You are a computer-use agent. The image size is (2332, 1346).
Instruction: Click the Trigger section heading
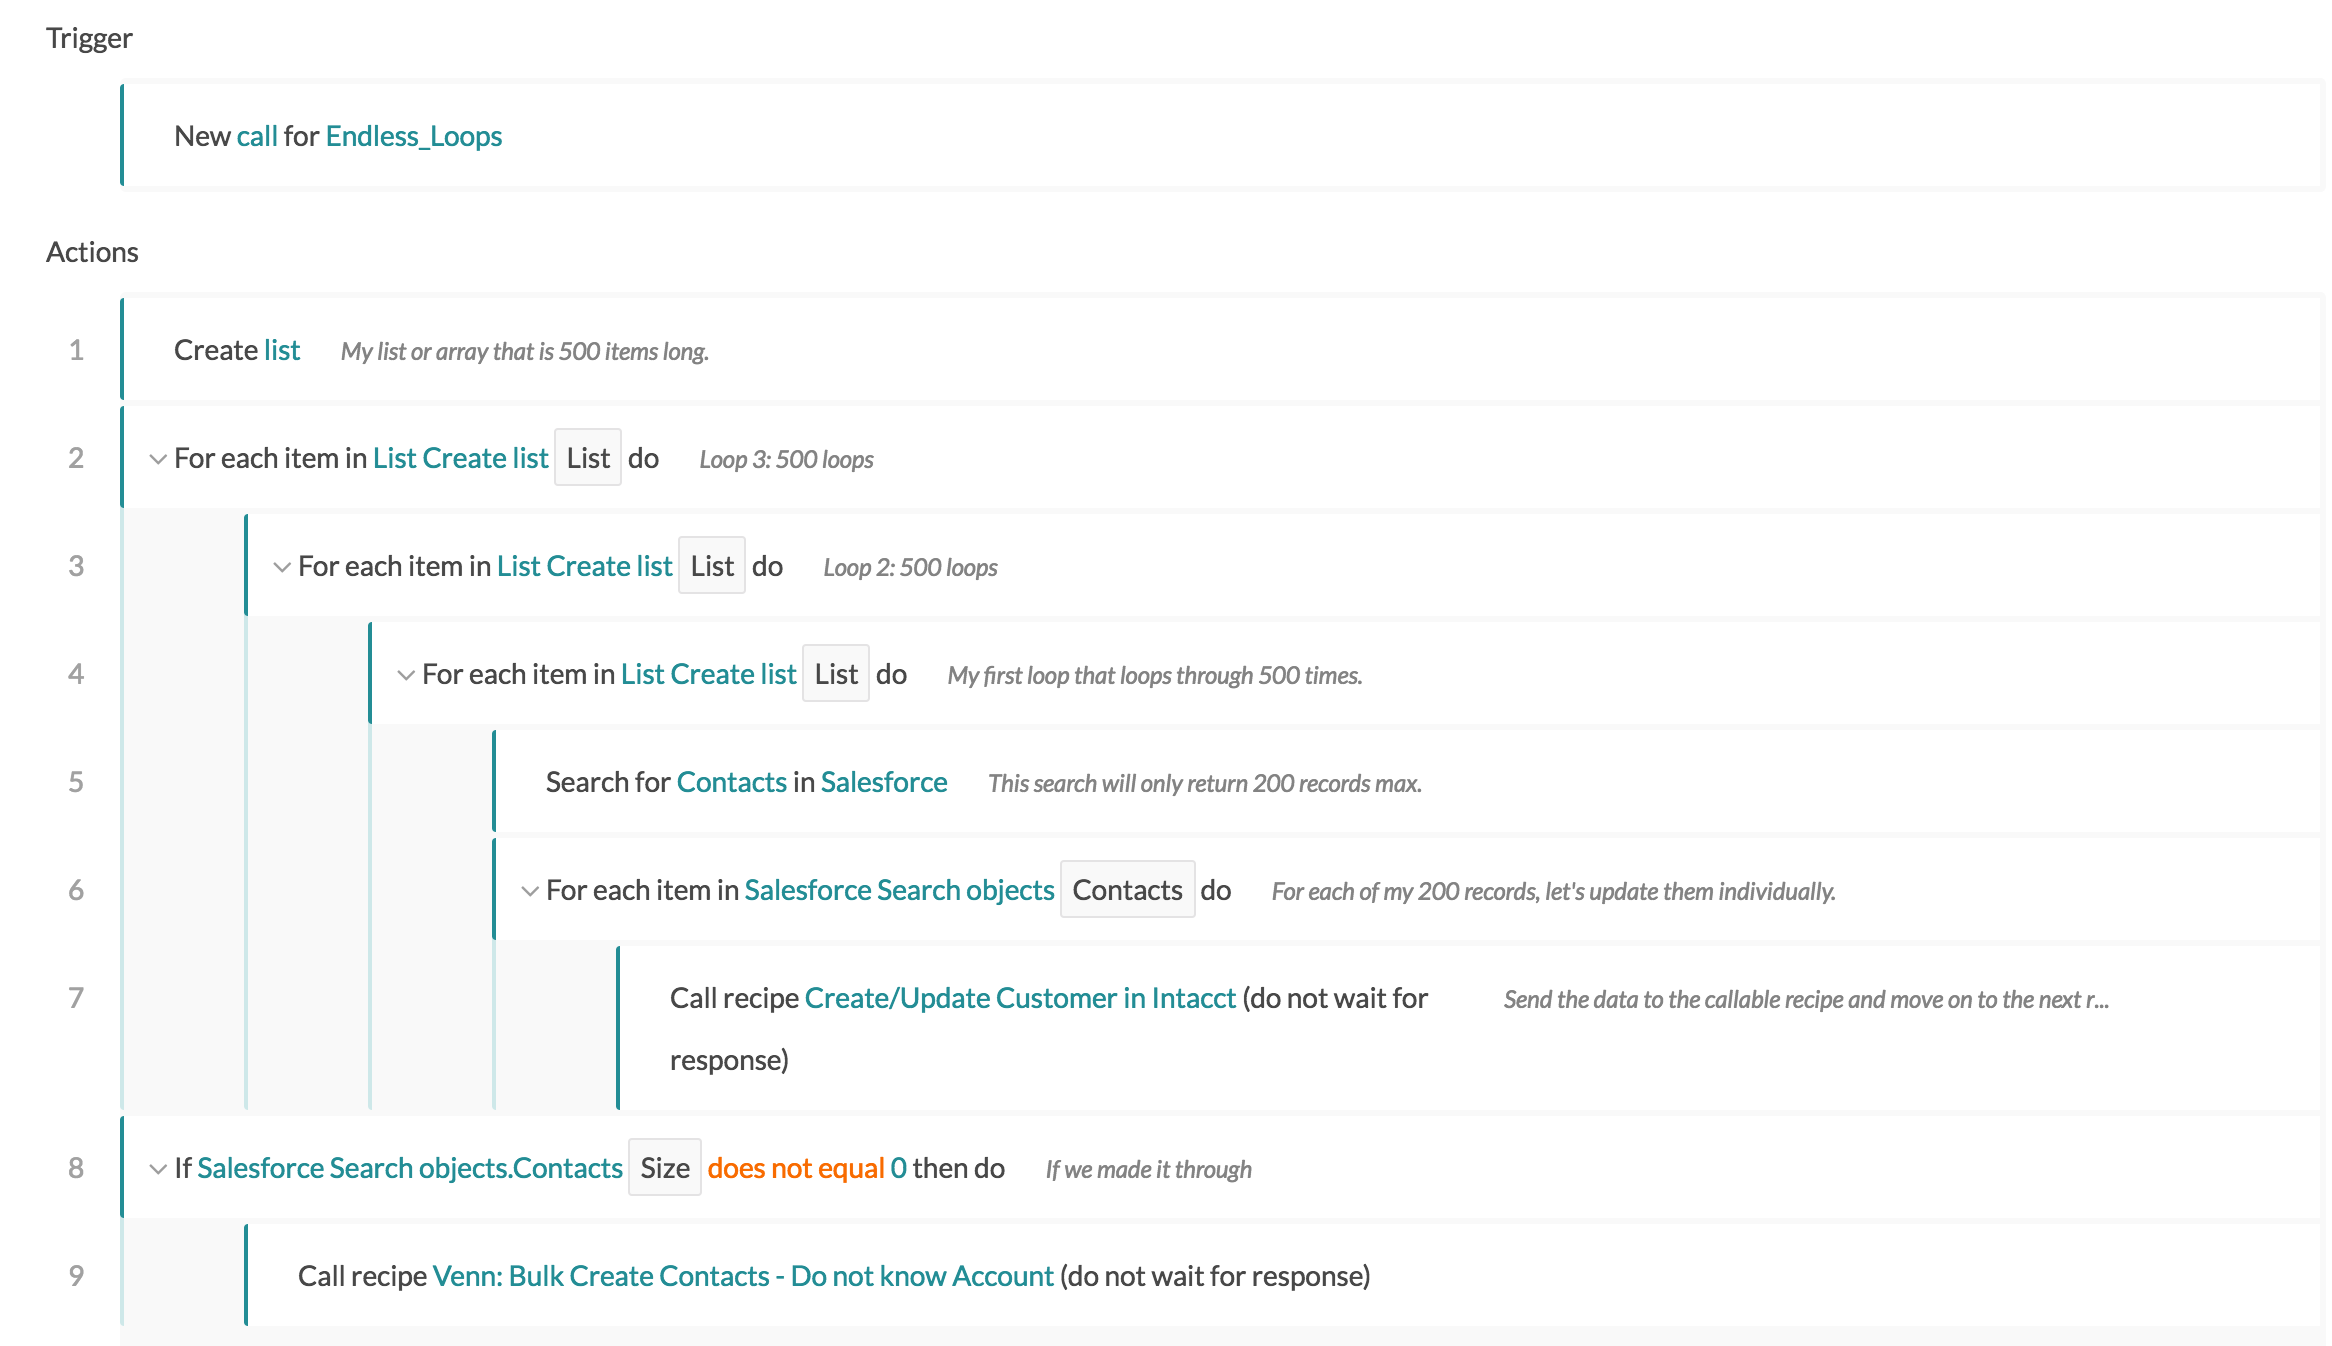[x=89, y=38]
